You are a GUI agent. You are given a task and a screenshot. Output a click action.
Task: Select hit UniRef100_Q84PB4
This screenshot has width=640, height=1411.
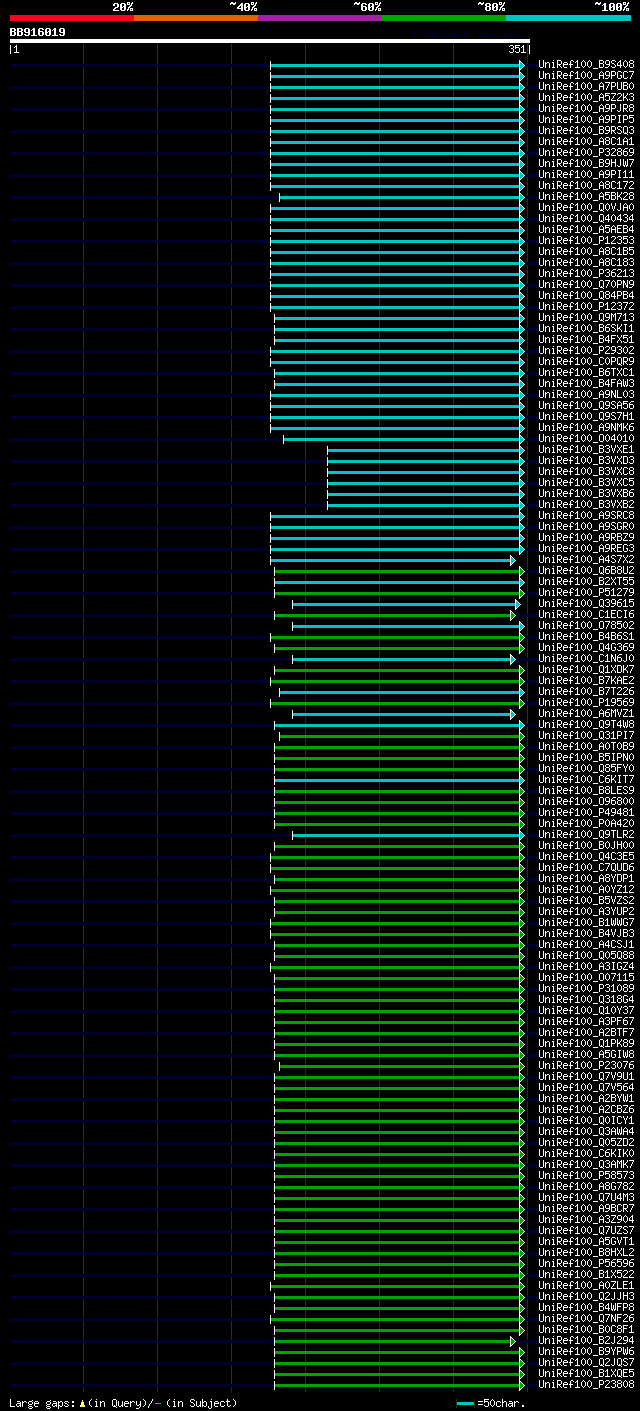586,296
